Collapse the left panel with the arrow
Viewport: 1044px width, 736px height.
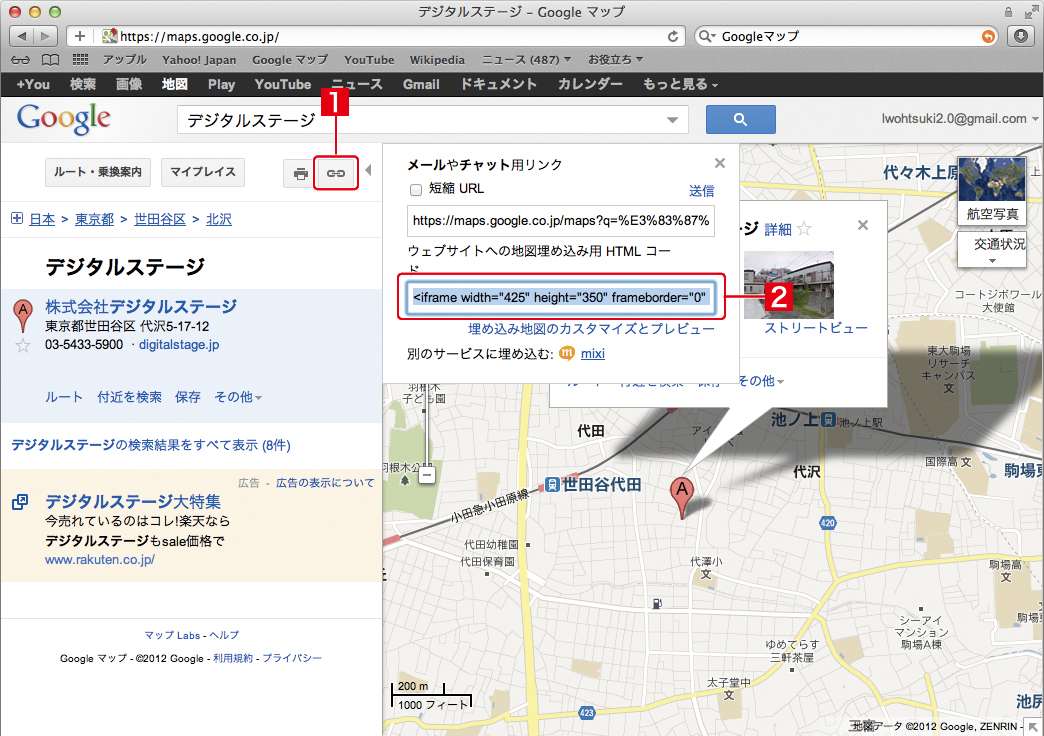(x=368, y=171)
